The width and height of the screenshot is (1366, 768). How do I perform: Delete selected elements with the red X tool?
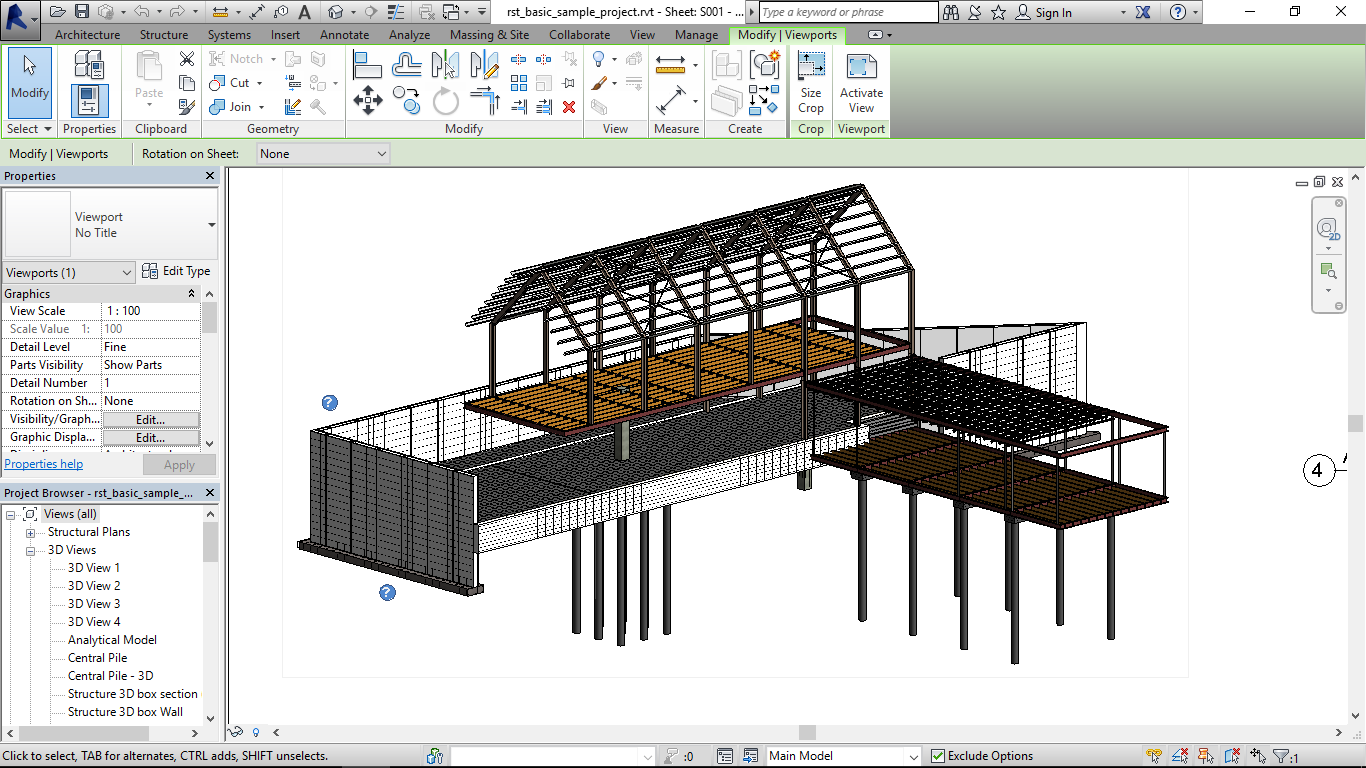click(570, 107)
